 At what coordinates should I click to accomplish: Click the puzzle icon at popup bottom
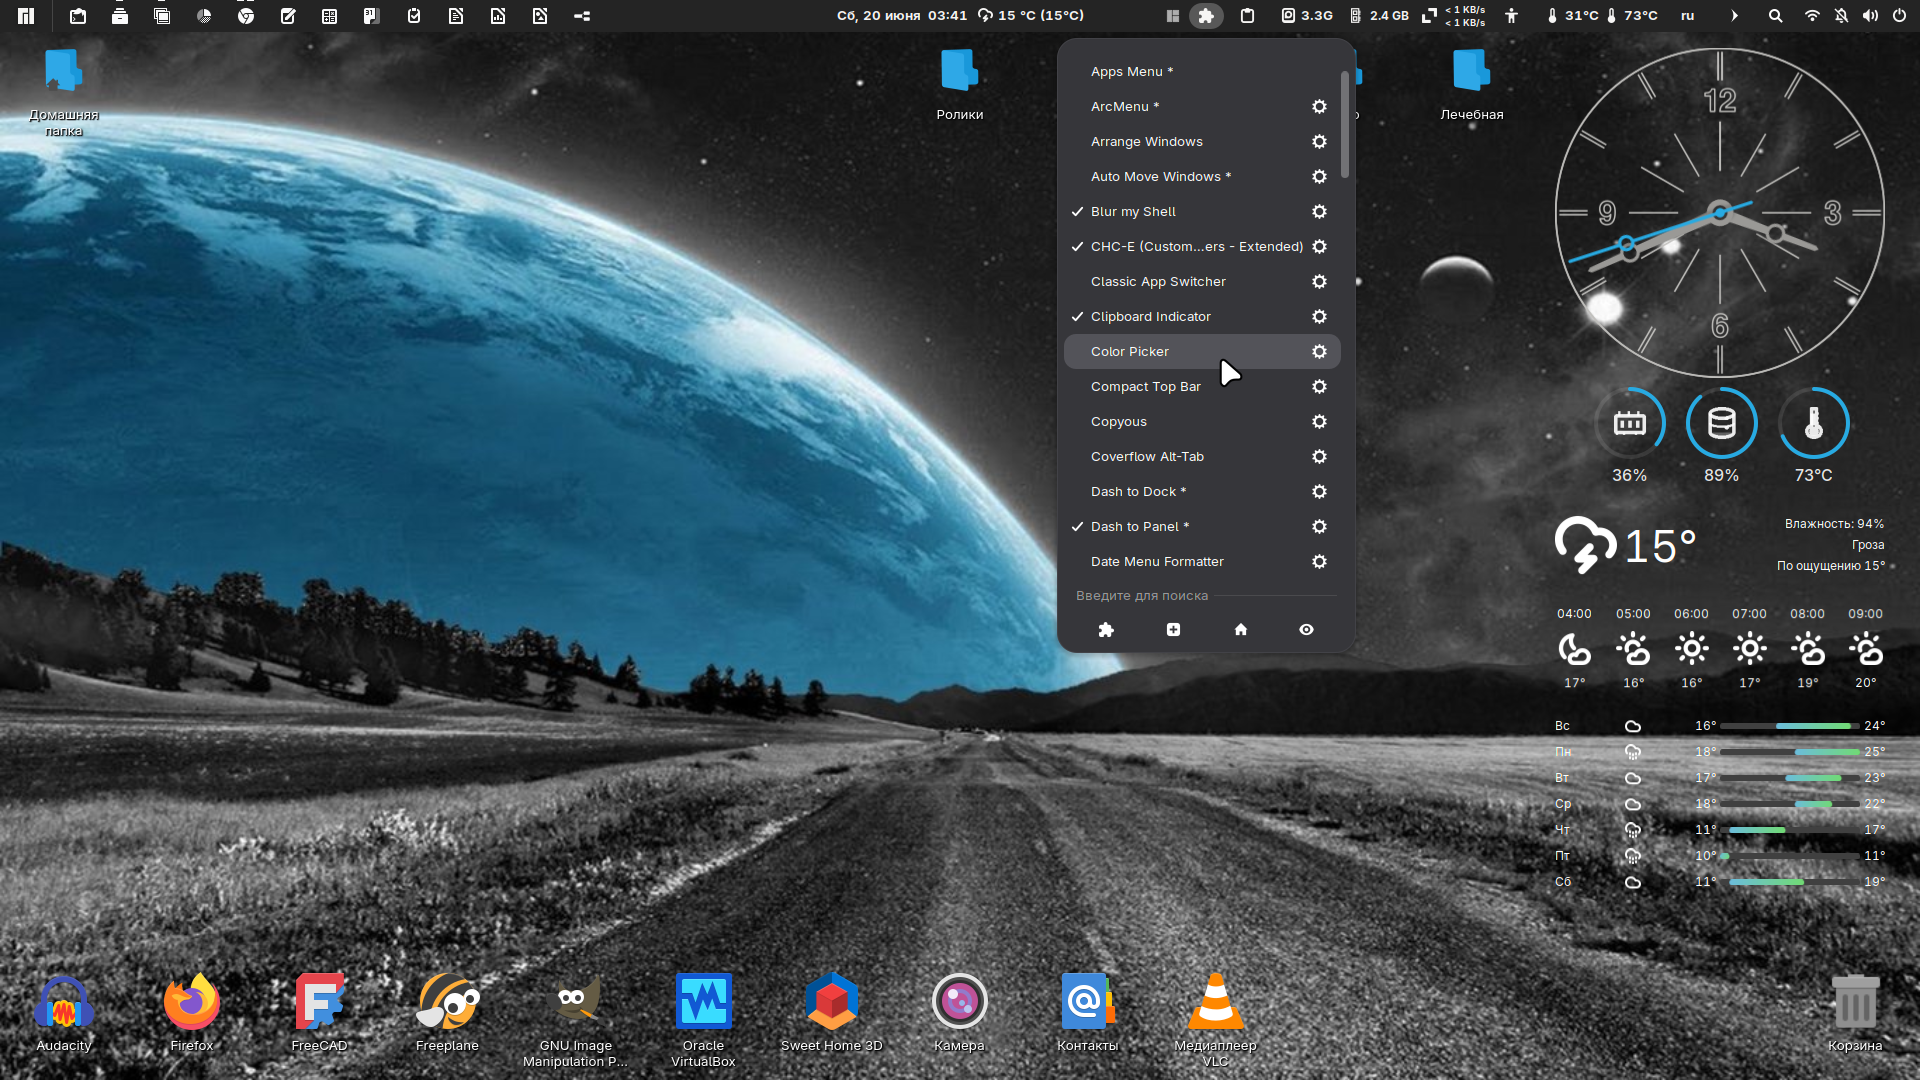coord(1106,630)
